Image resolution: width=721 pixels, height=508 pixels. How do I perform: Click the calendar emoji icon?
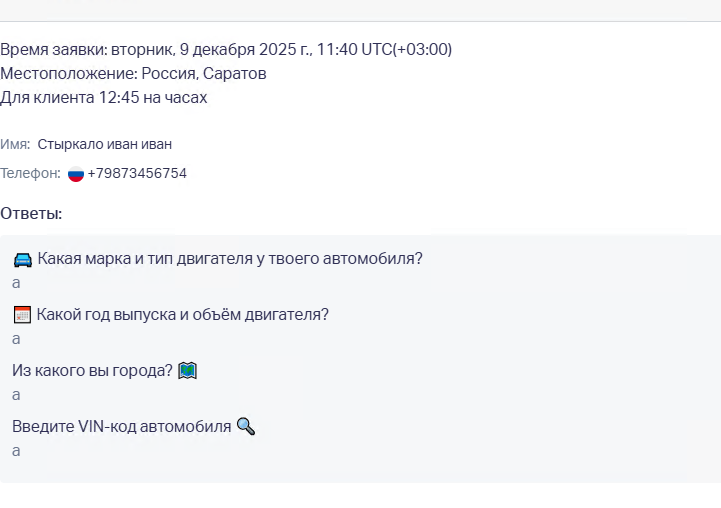[22, 315]
